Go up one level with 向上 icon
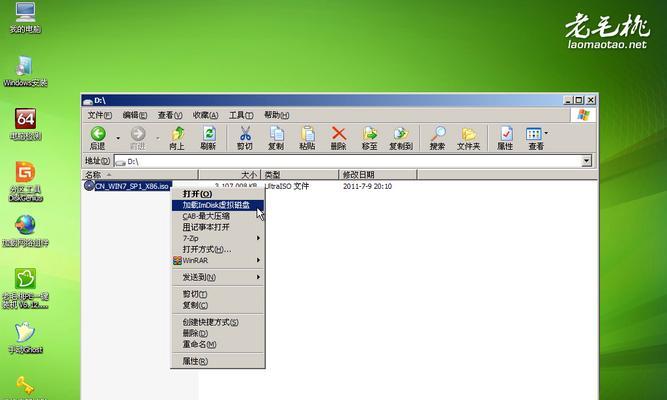Viewport: 667px width, 400px height. click(177, 134)
